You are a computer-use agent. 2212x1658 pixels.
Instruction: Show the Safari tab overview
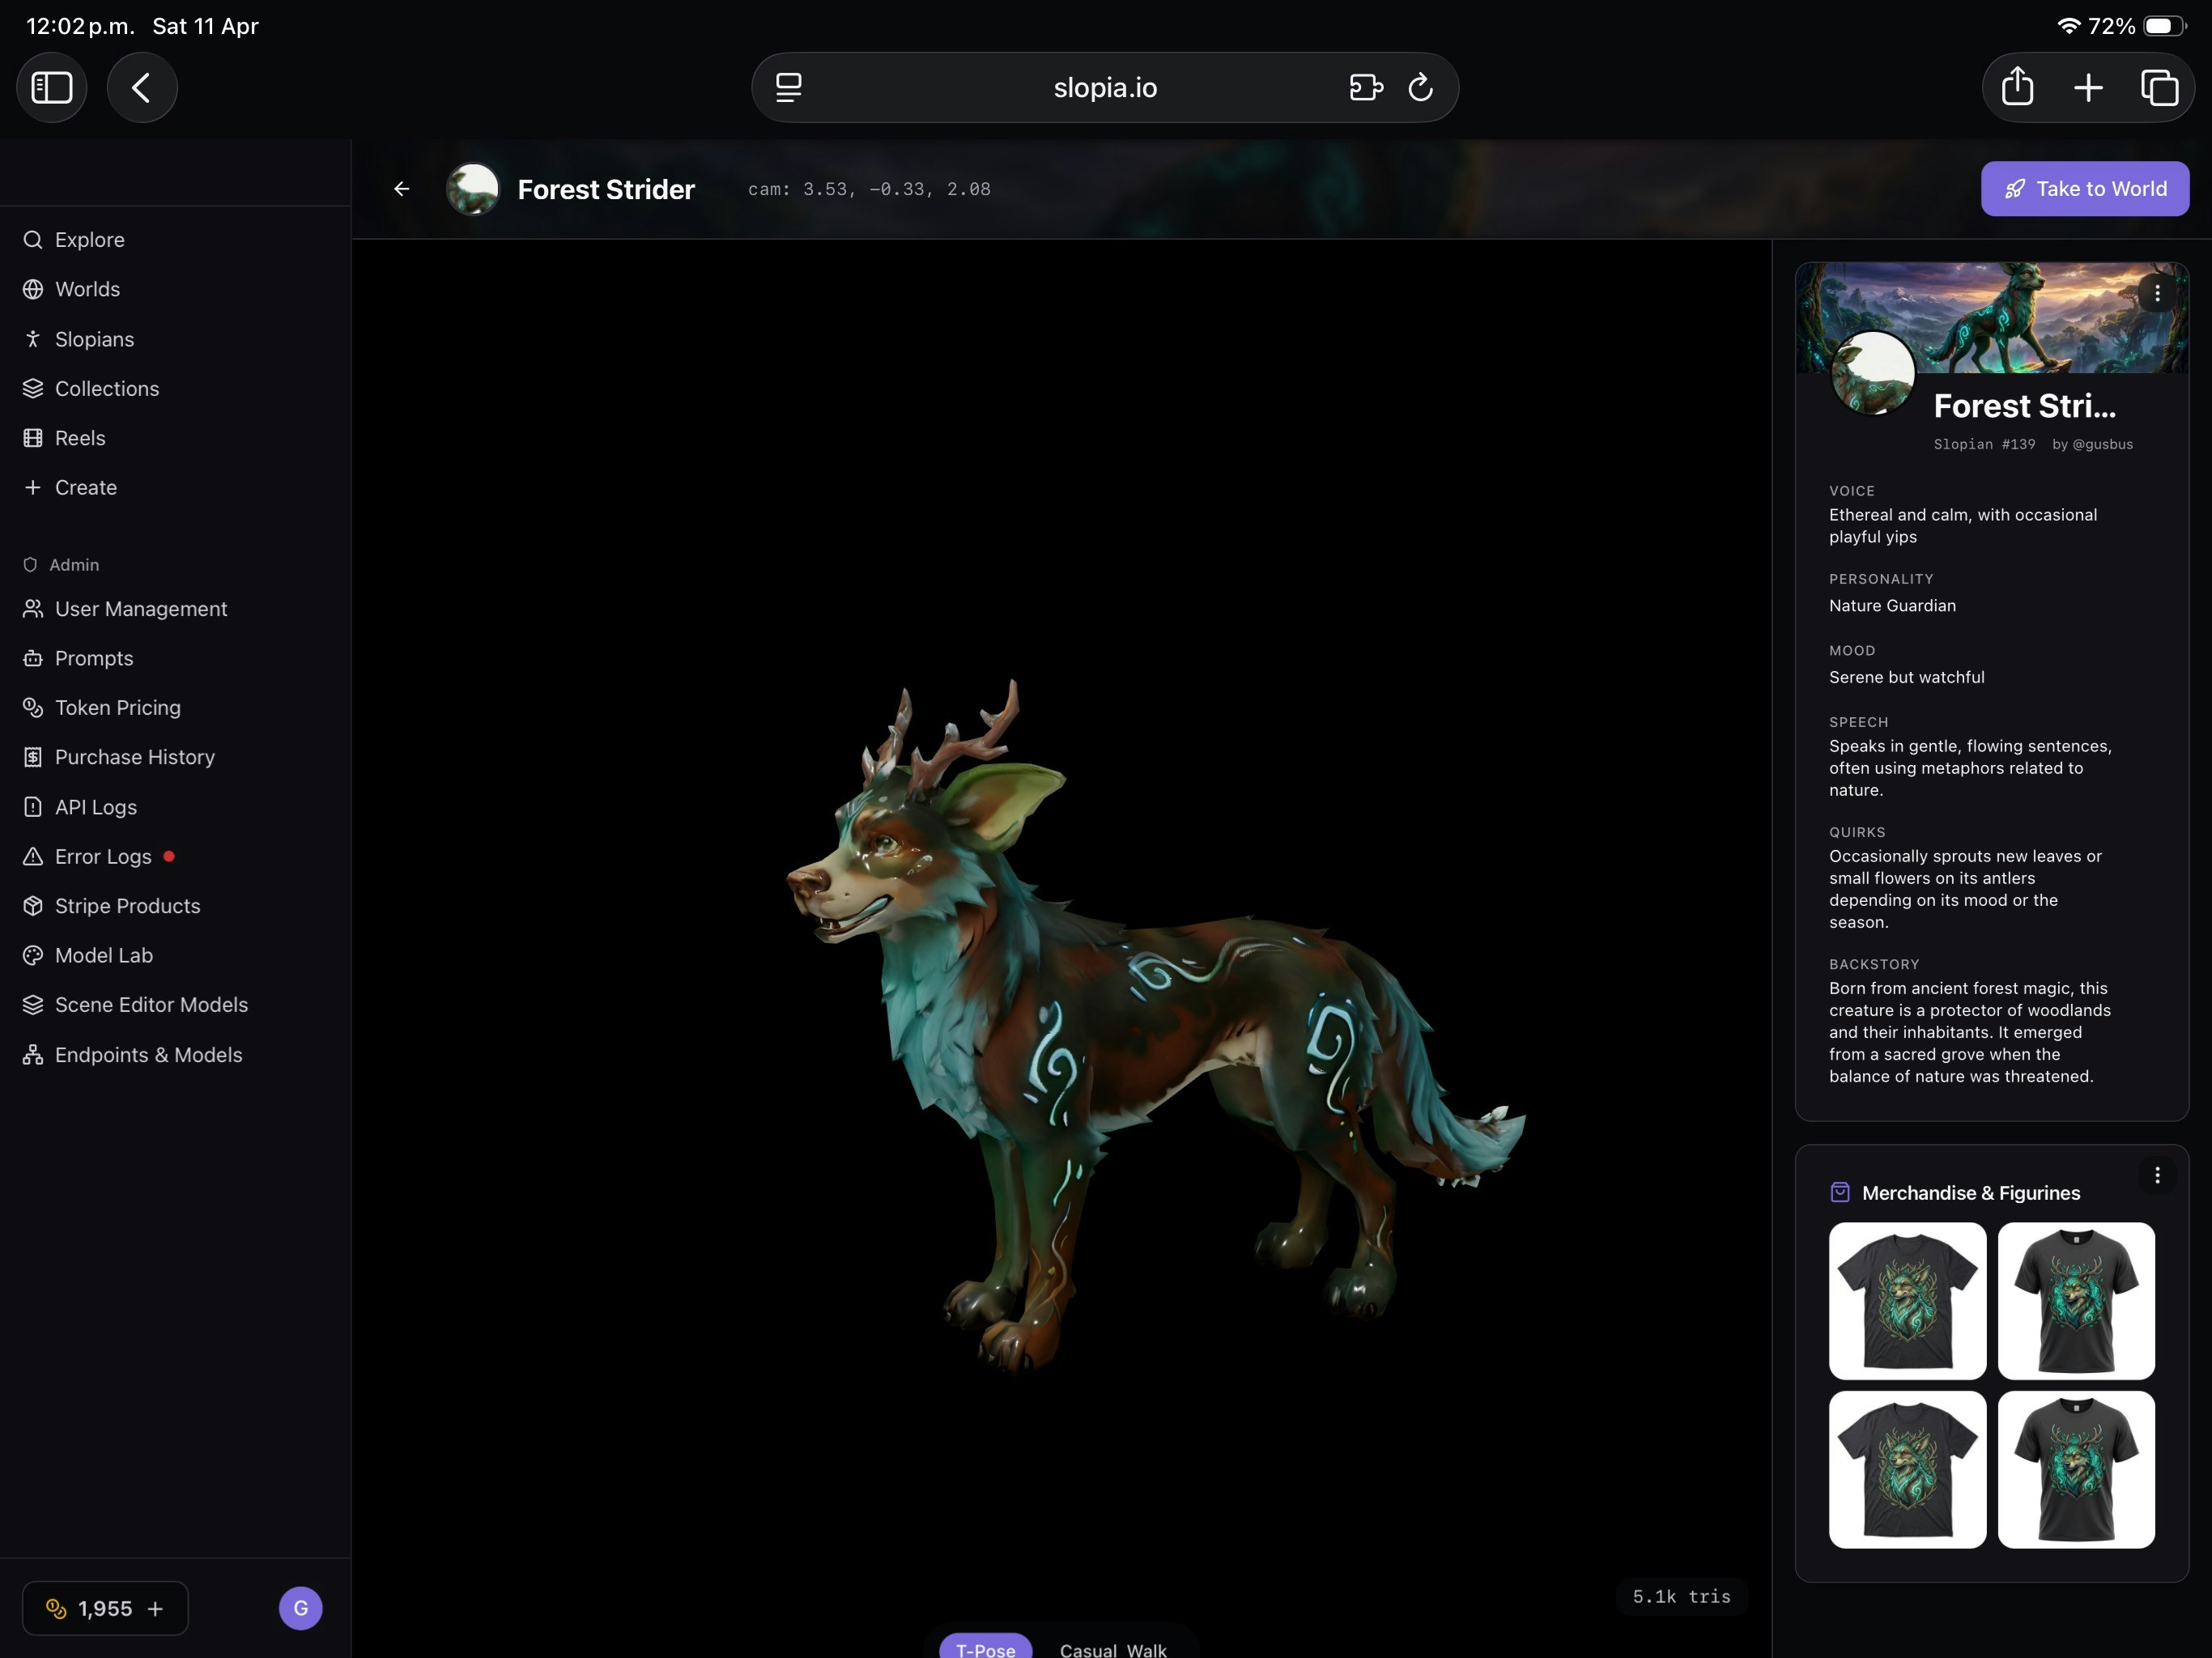tap(2159, 88)
